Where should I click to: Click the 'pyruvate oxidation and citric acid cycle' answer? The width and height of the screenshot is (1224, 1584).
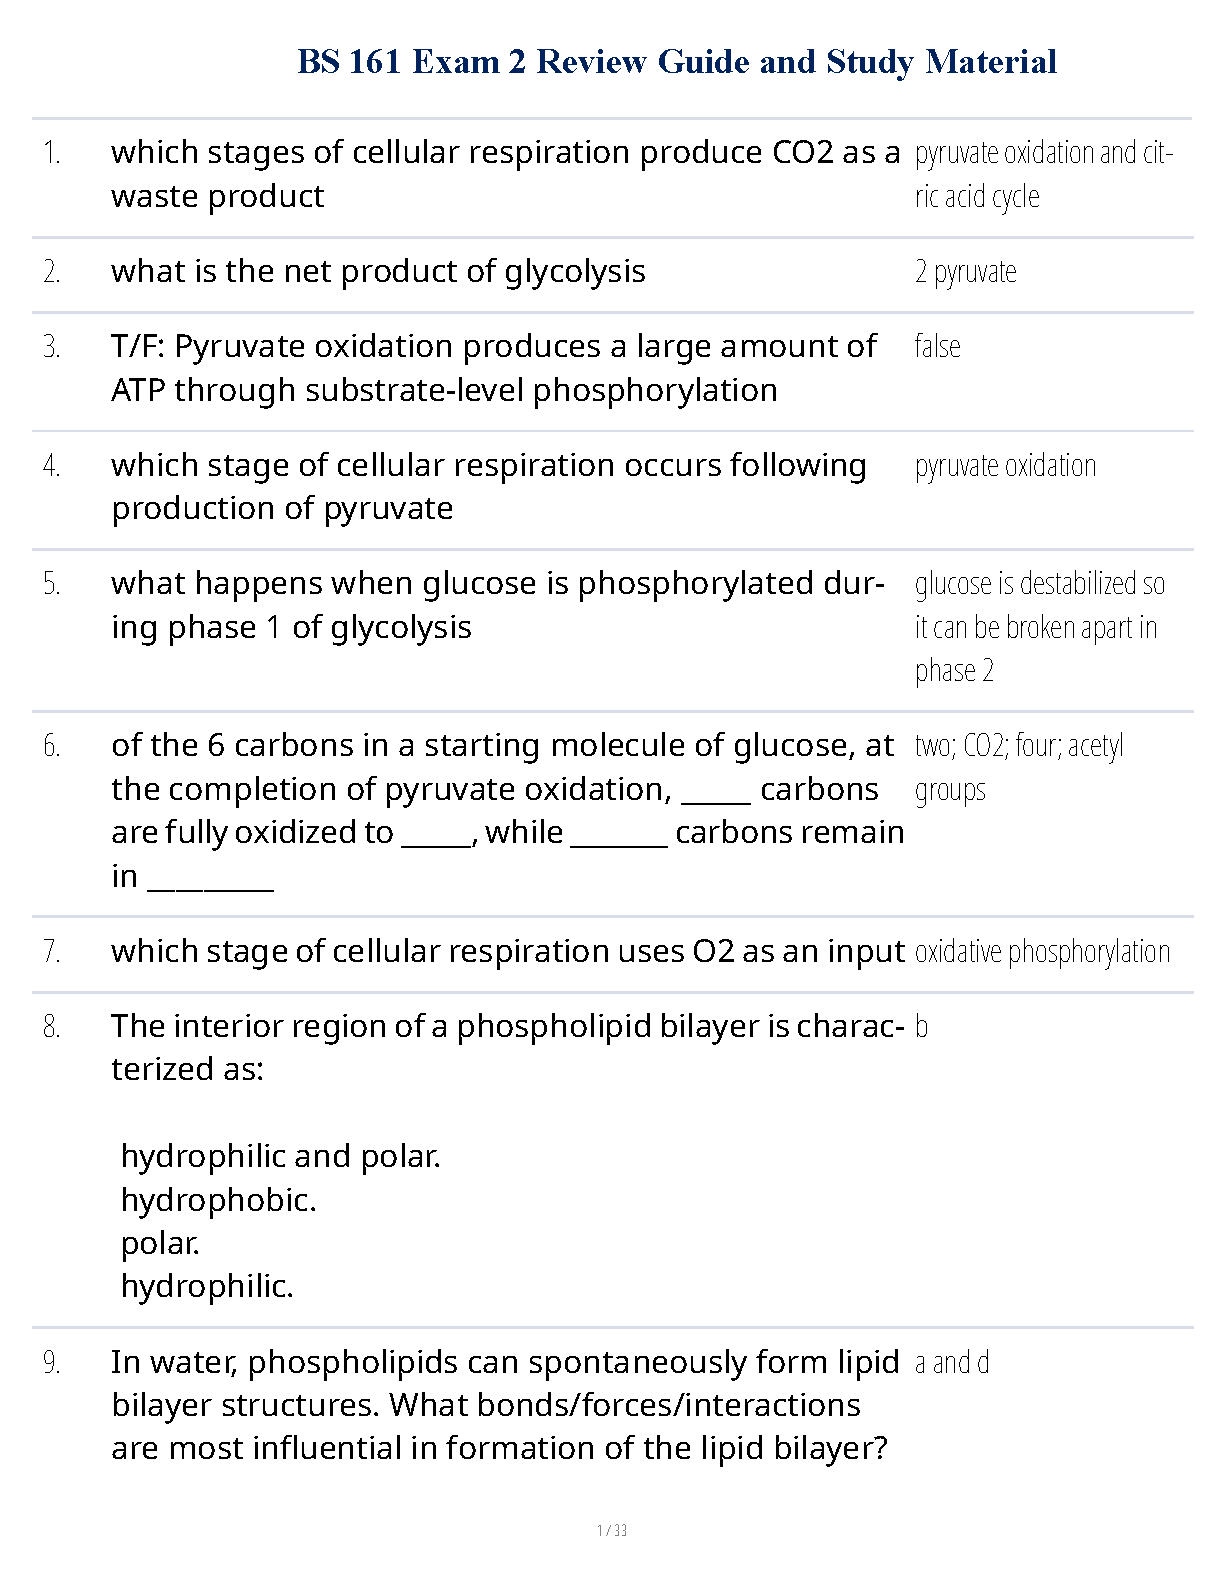[1042, 174]
